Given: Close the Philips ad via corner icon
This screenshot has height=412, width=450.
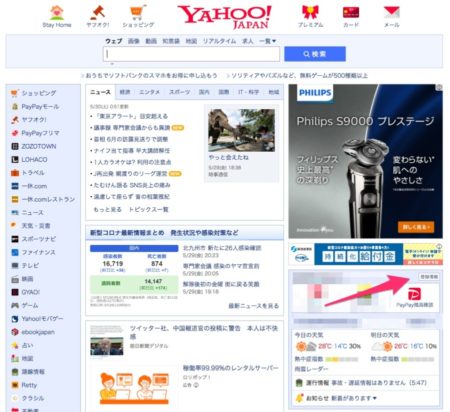Looking at the screenshot, I should [x=439, y=87].
